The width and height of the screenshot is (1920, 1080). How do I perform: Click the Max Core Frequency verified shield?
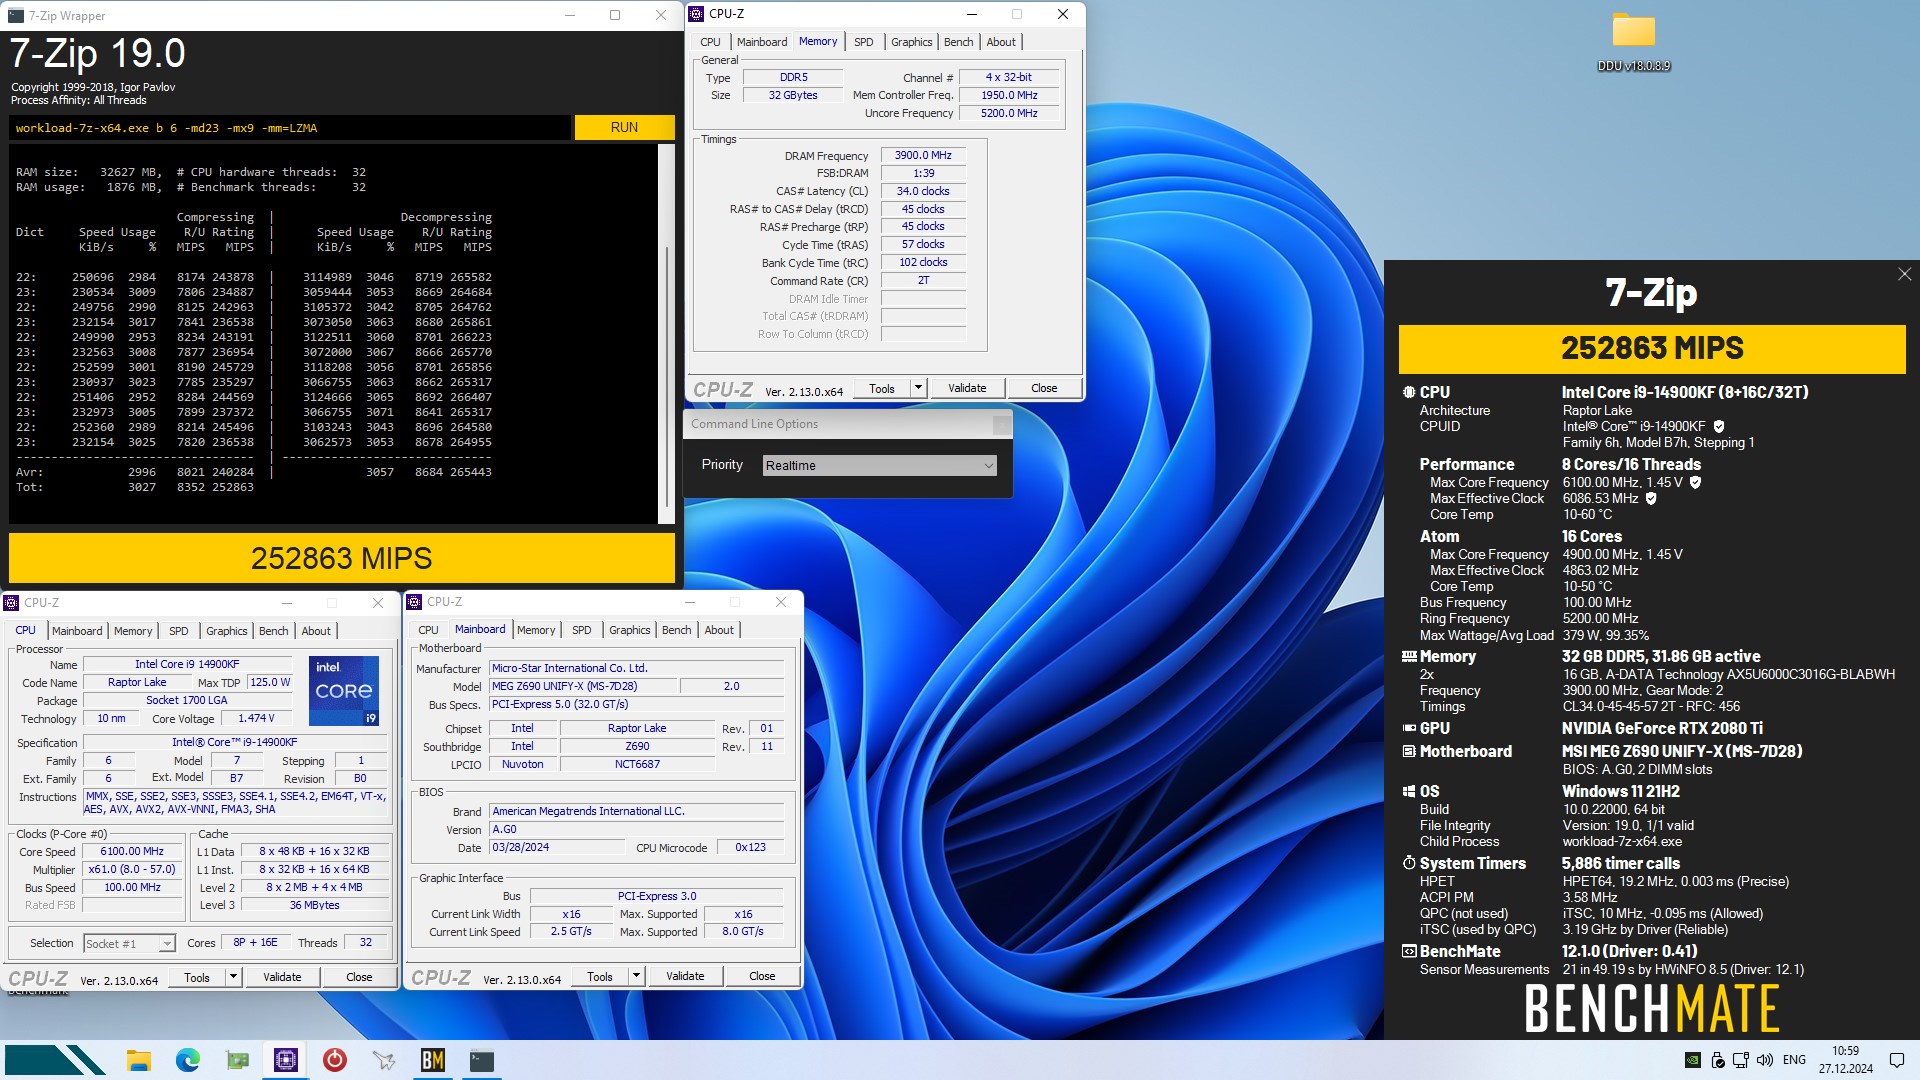(1695, 482)
